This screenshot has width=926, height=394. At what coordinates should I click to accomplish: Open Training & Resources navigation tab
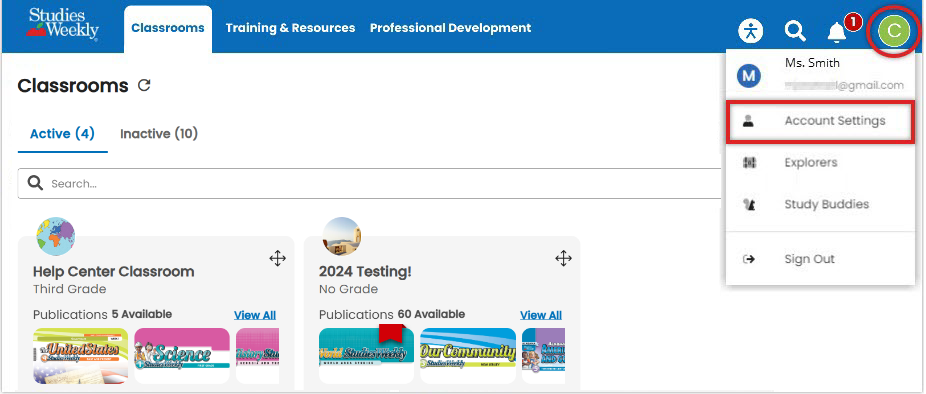tap(291, 28)
